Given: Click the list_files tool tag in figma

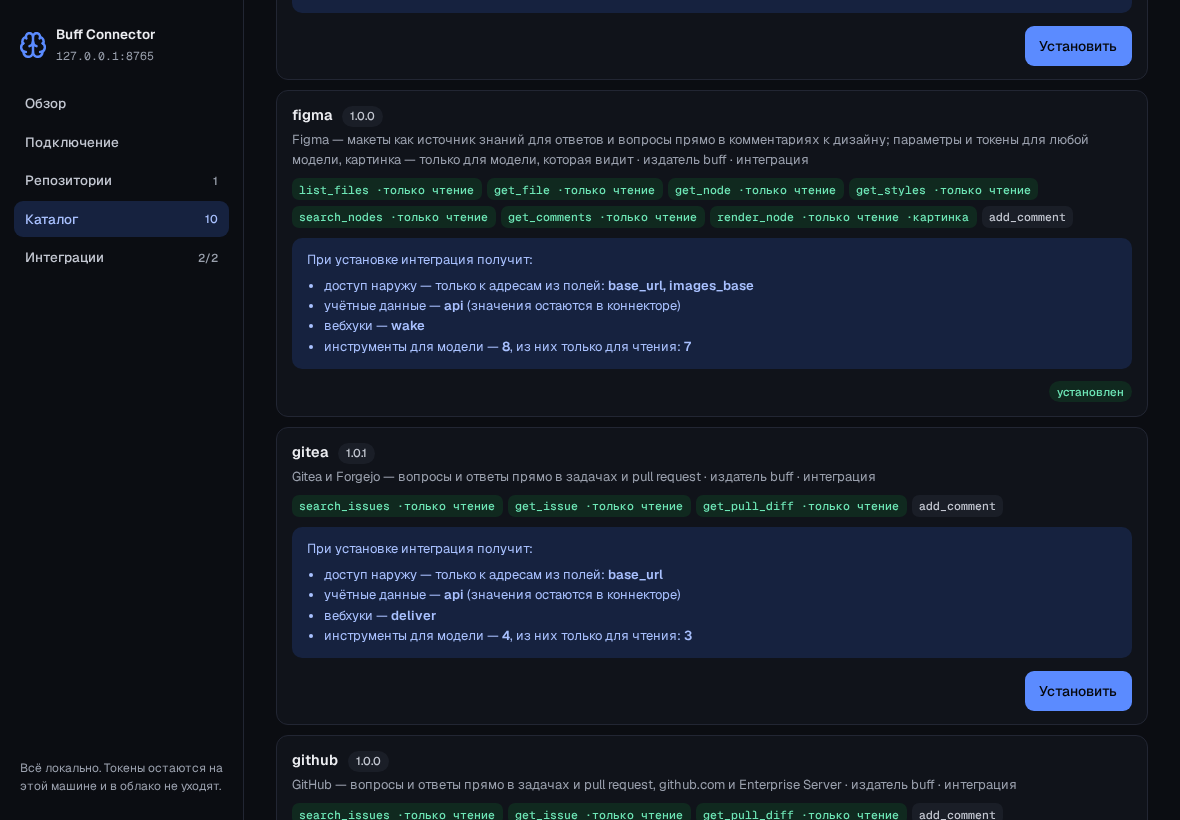Looking at the screenshot, I should click(387, 190).
